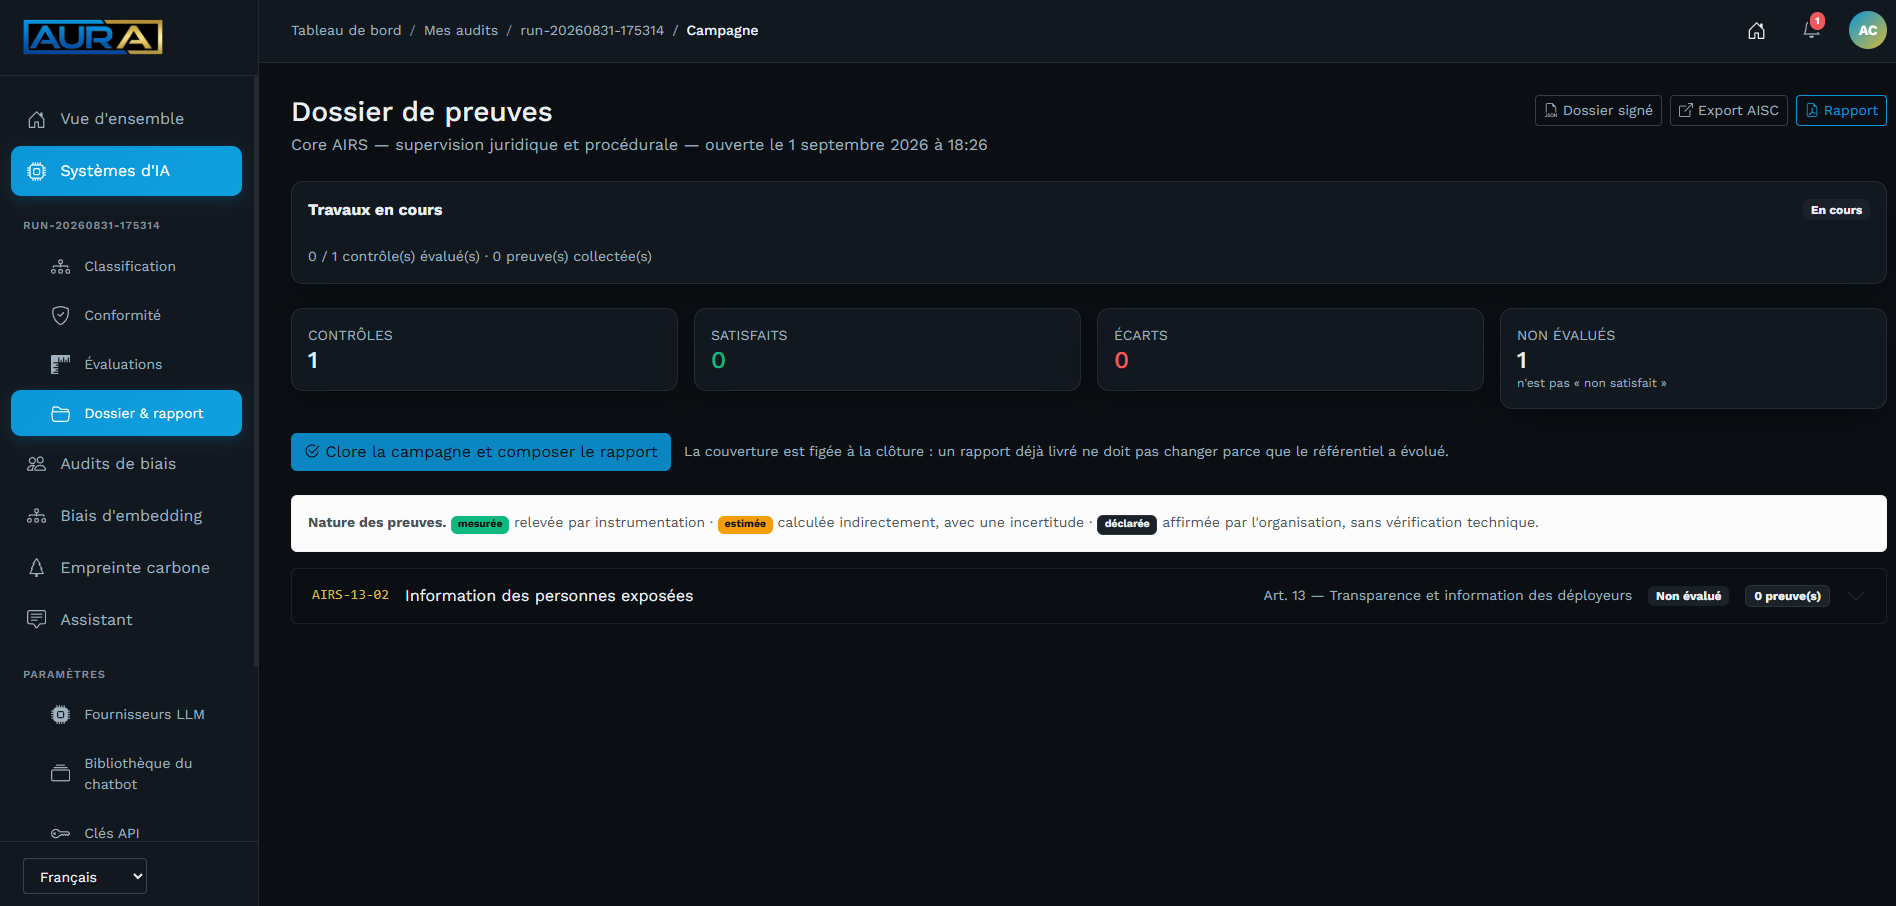Image resolution: width=1896 pixels, height=906 pixels.
Task: Click the AIRS-13-02 control code
Action: (x=350, y=595)
